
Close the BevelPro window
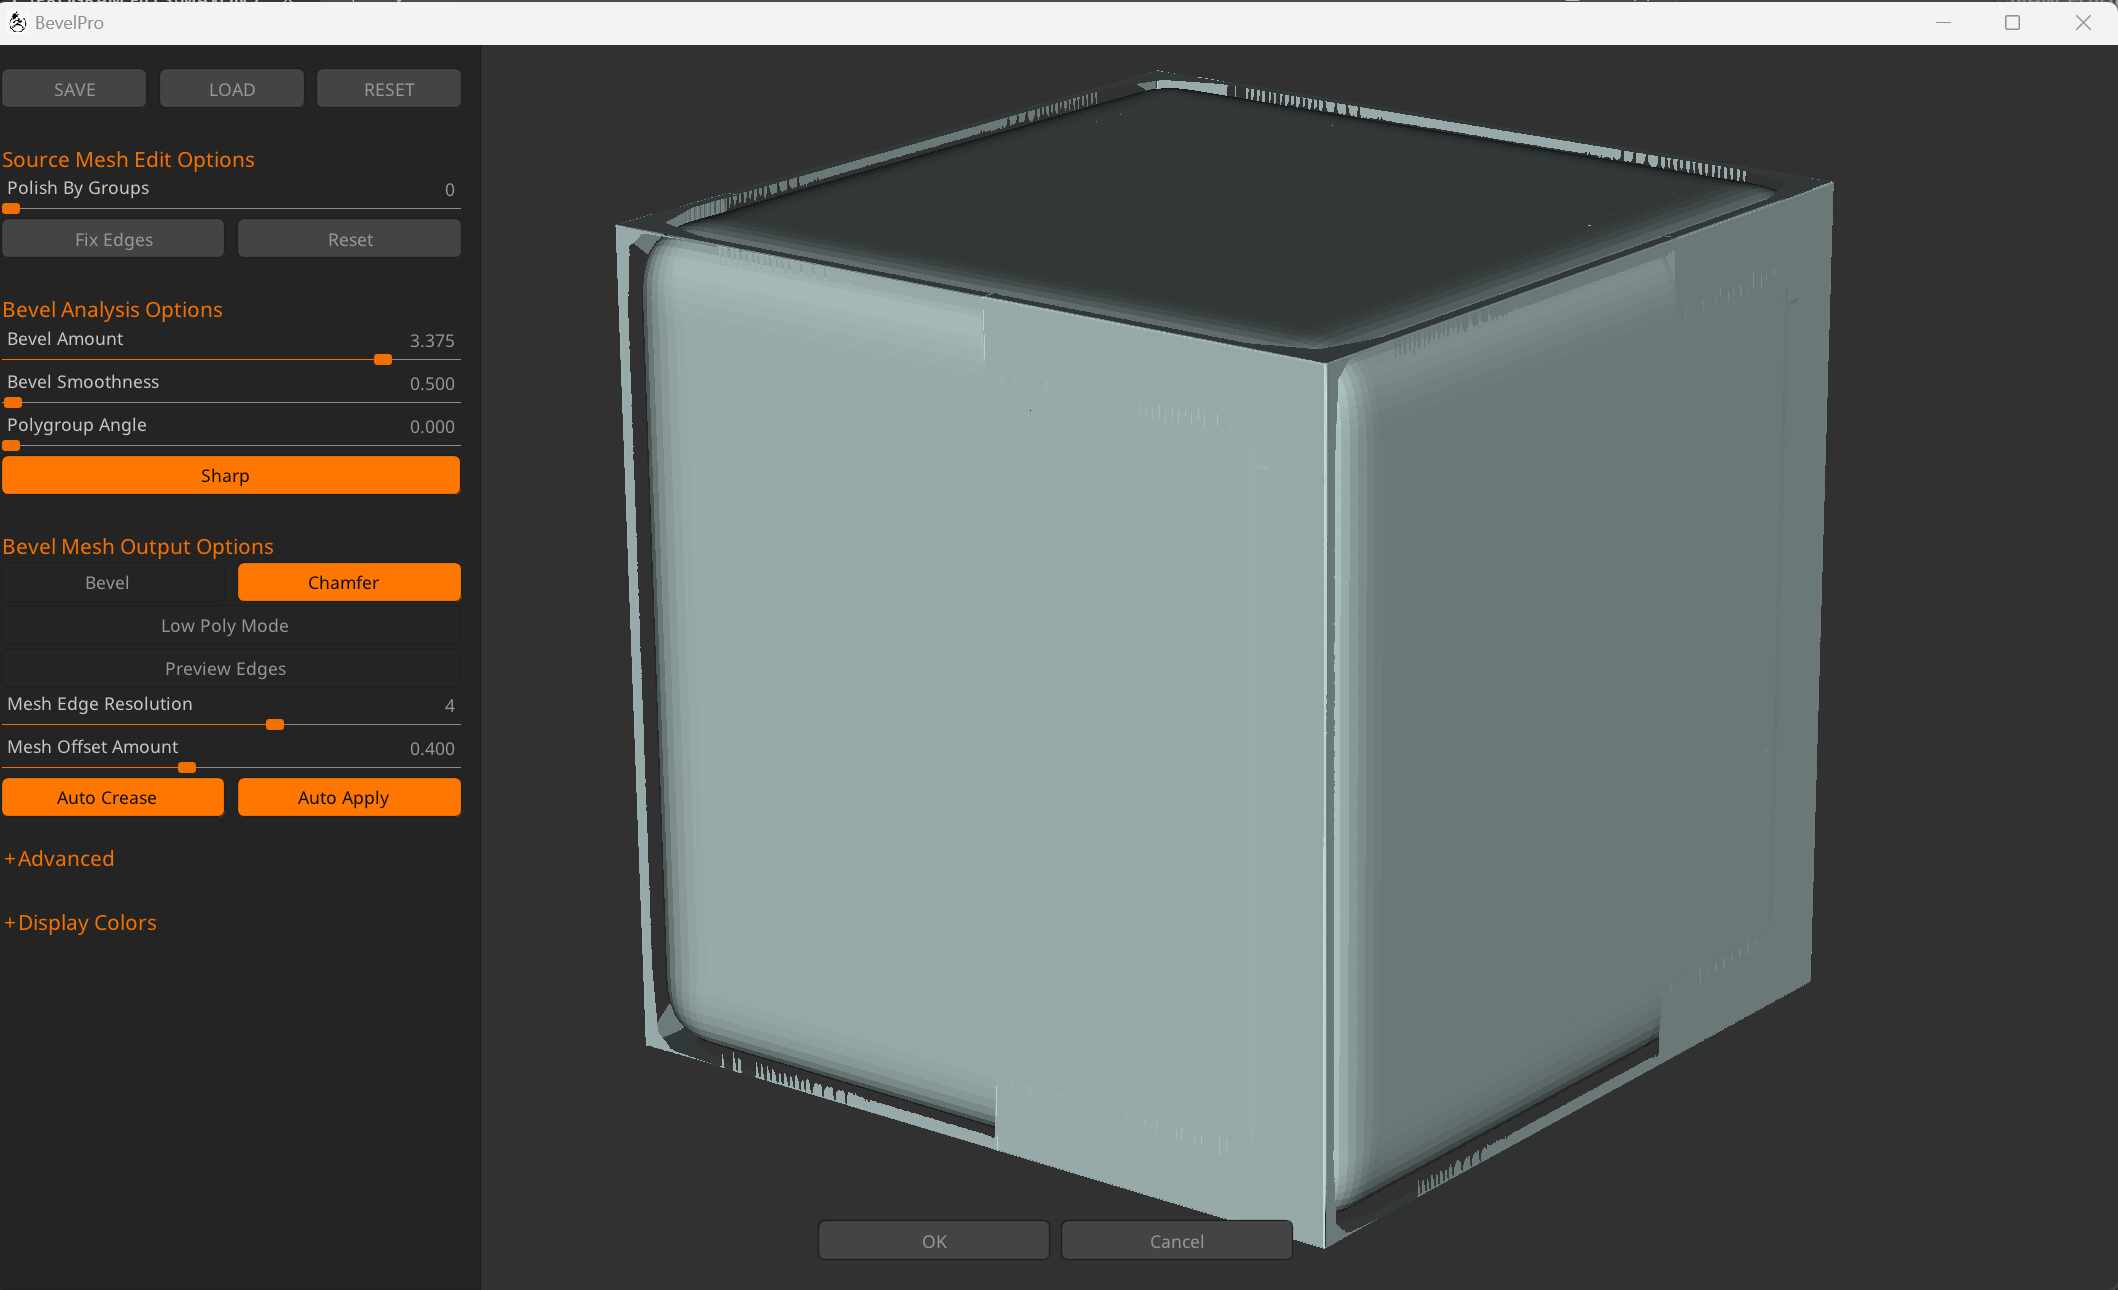(x=2083, y=22)
